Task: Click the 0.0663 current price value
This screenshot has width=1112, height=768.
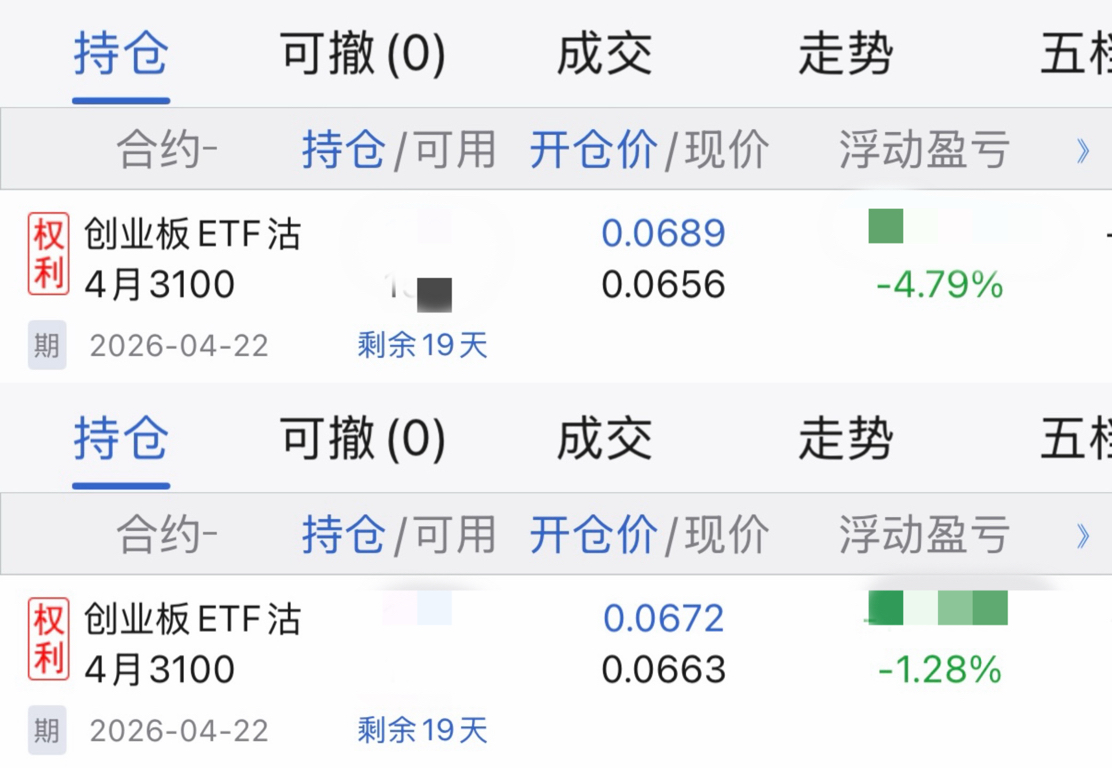Action: 664,669
